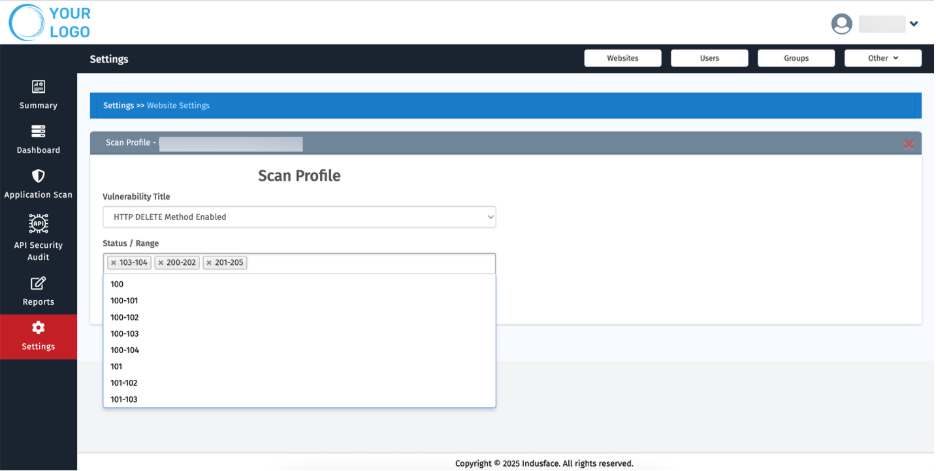The image size is (936, 471).
Task: Select the 100-101 range option
Action: point(299,301)
